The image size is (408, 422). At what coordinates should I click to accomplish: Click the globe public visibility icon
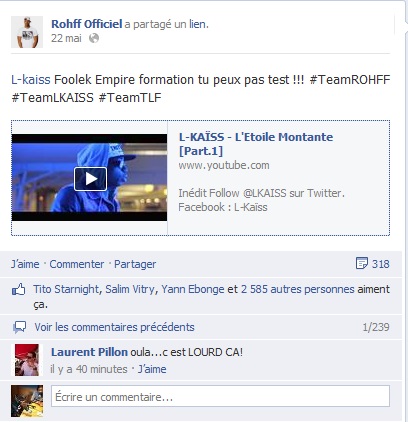[94, 38]
